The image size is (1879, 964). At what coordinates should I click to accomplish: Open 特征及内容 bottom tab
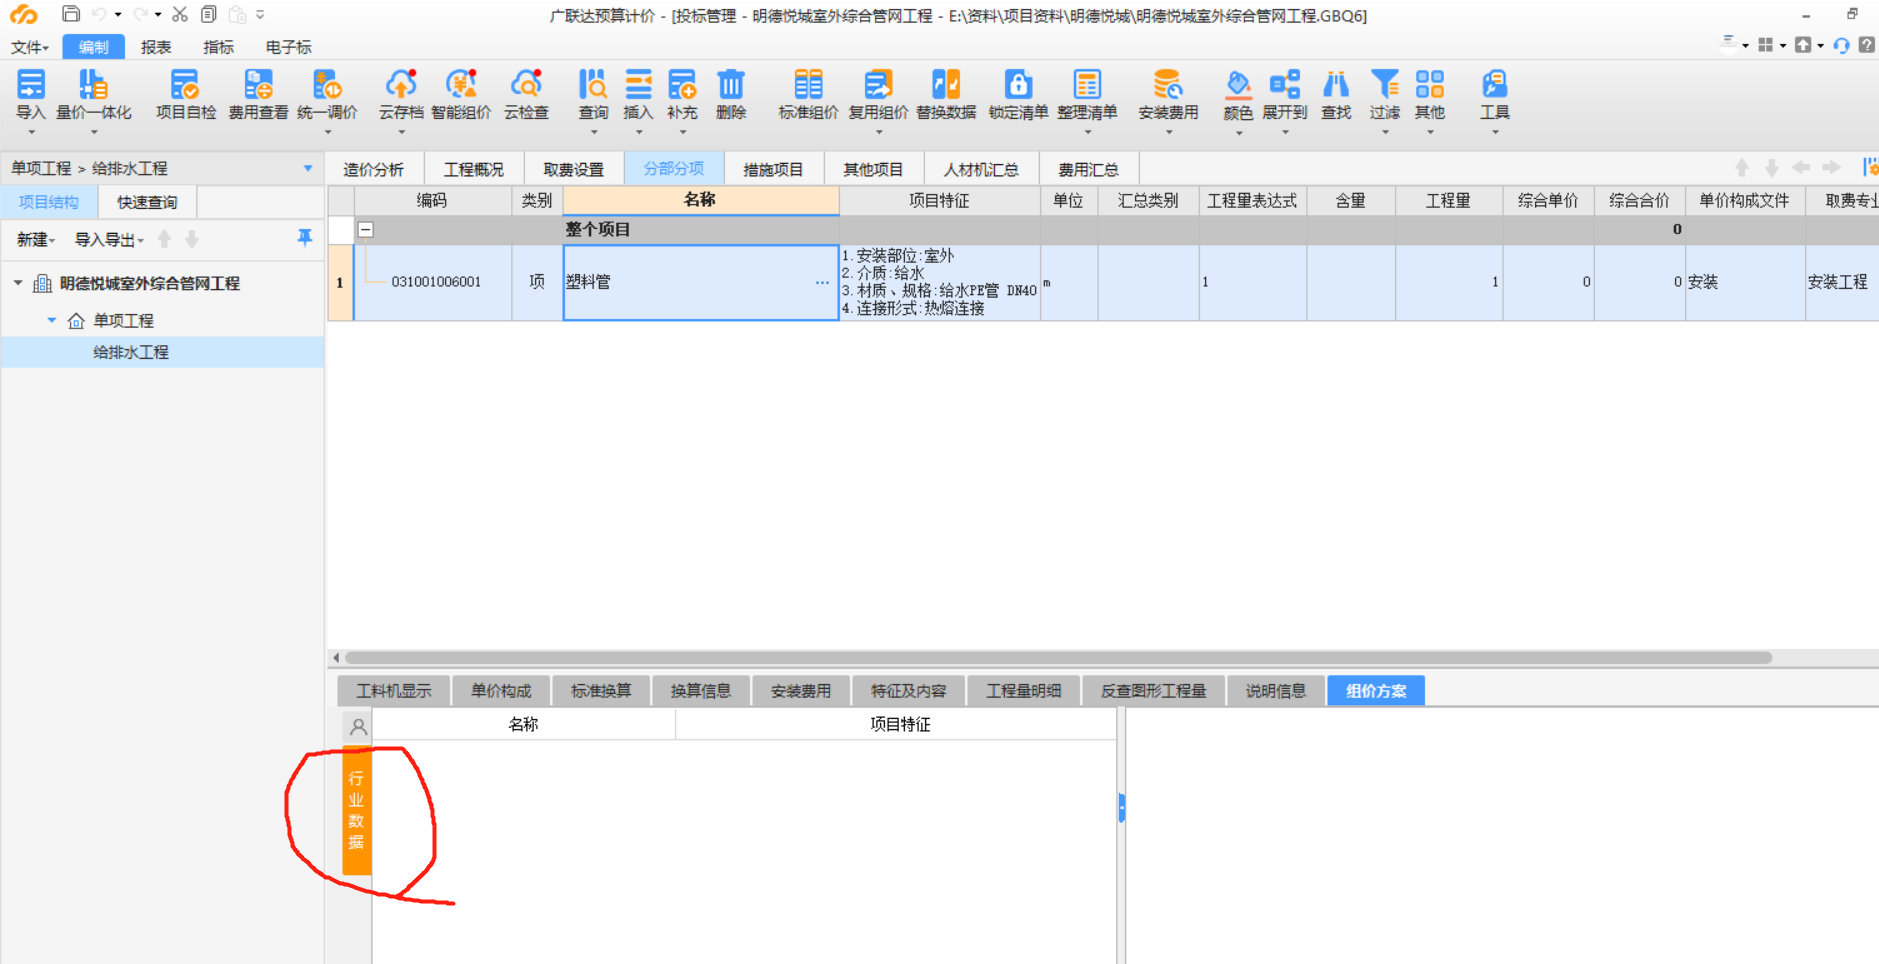pos(908,691)
